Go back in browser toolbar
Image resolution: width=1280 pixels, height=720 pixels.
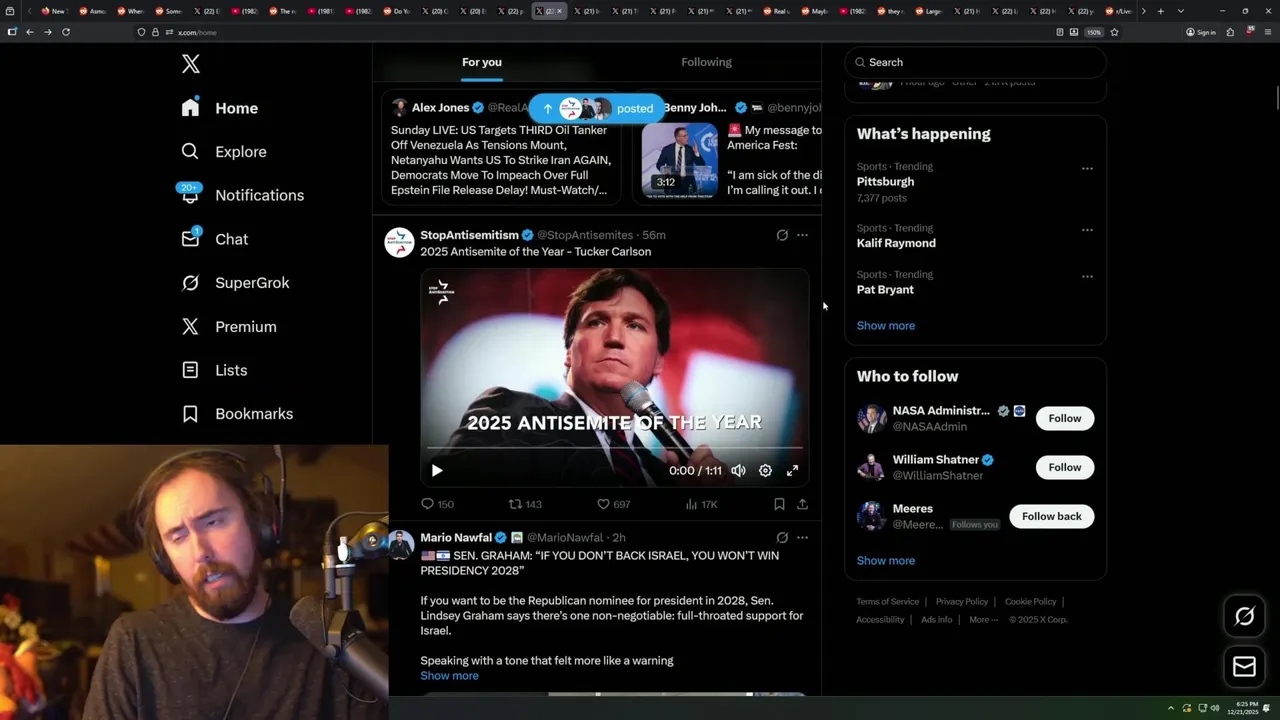click(30, 32)
